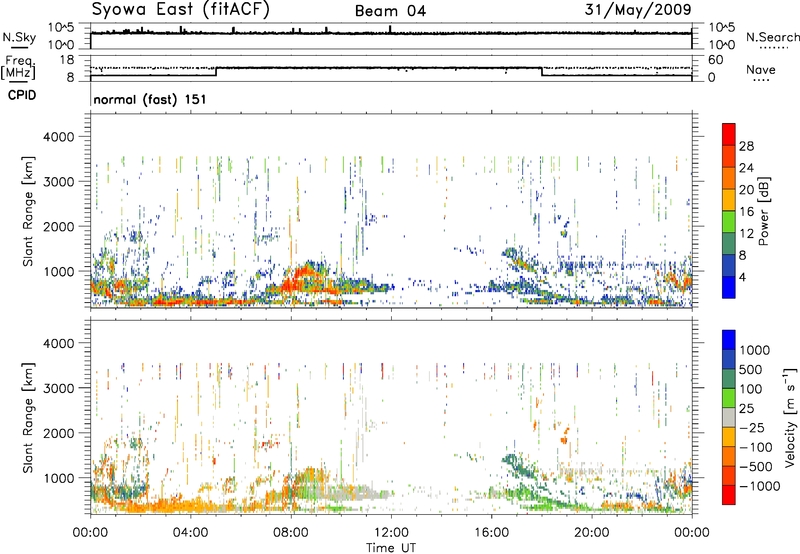Click the 28 label on power colorbar

(x=746, y=146)
